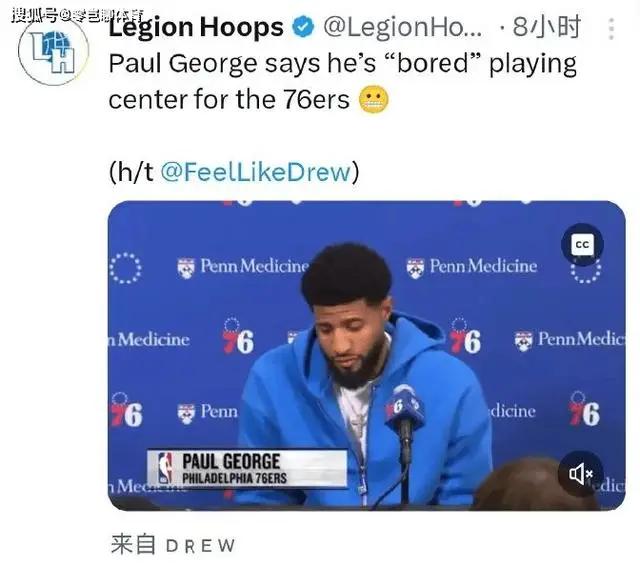Image resolution: width=640 pixels, height=567 pixels.
Task: Click the 搜狐号 watermark text
Action: coord(78,16)
